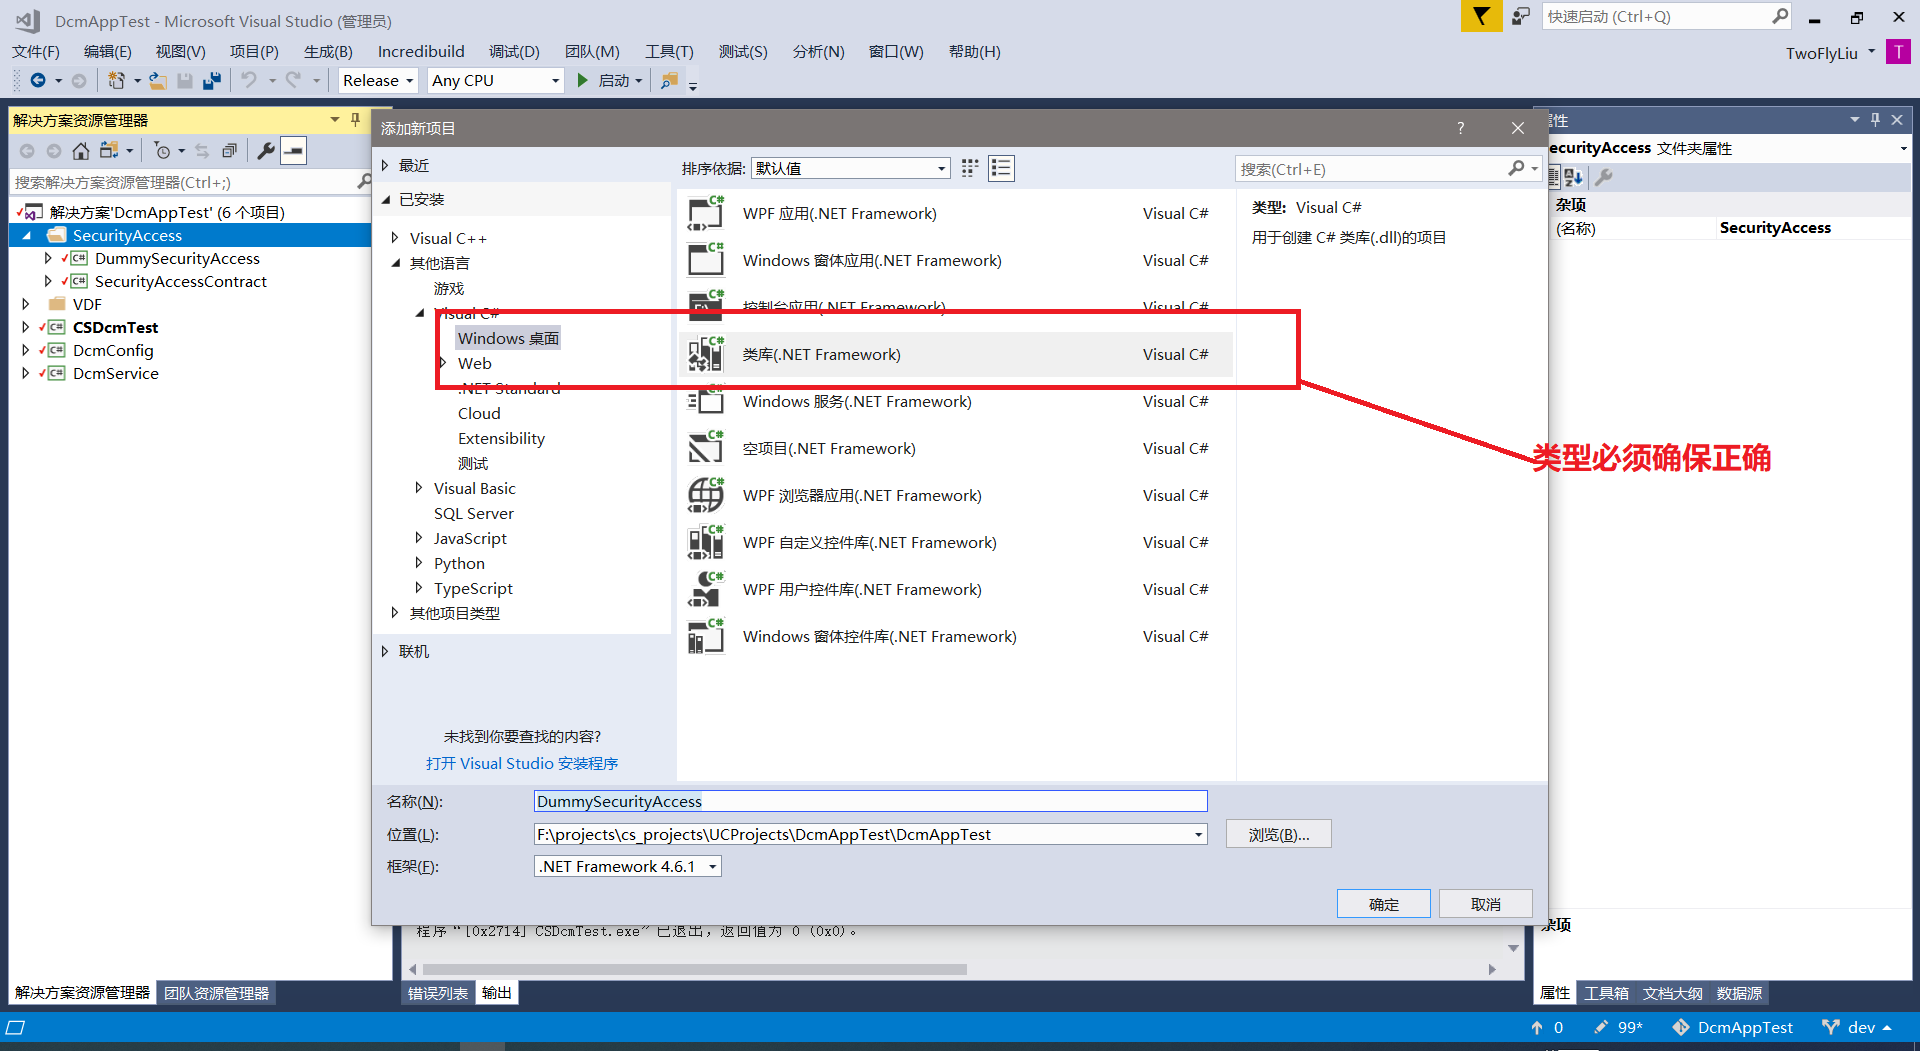Viewport: 1920px width, 1051px height.
Task: Switch to the 工具箱 tab
Action: (1606, 993)
